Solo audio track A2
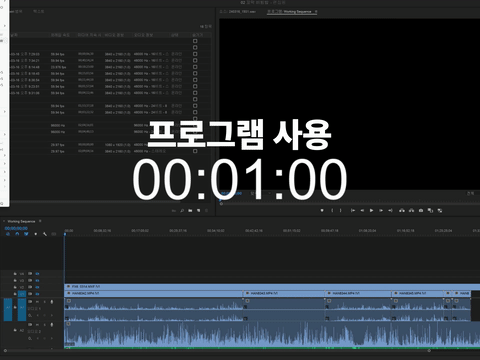This screenshot has height=360, width=480. [44, 324]
